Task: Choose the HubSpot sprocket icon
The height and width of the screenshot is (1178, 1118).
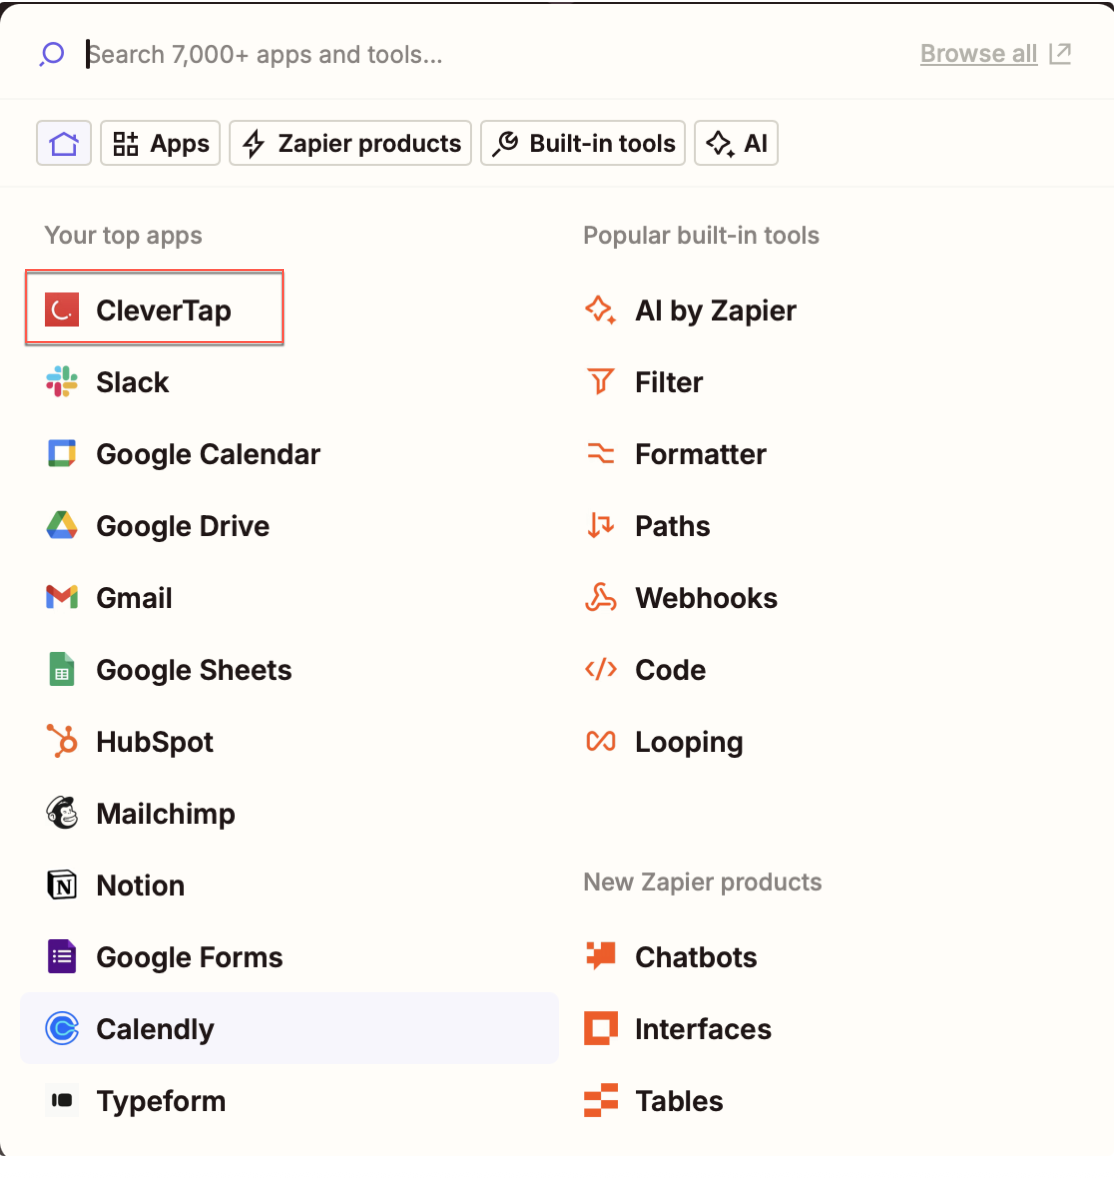Action: click(62, 741)
